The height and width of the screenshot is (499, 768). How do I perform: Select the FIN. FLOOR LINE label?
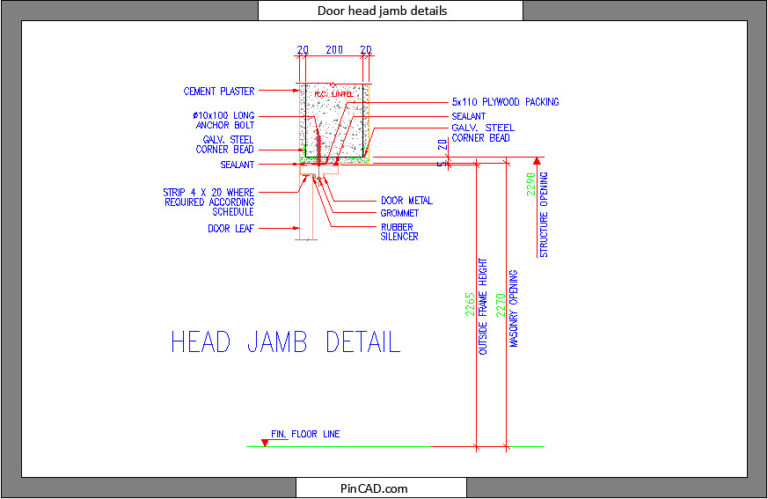[x=305, y=434]
